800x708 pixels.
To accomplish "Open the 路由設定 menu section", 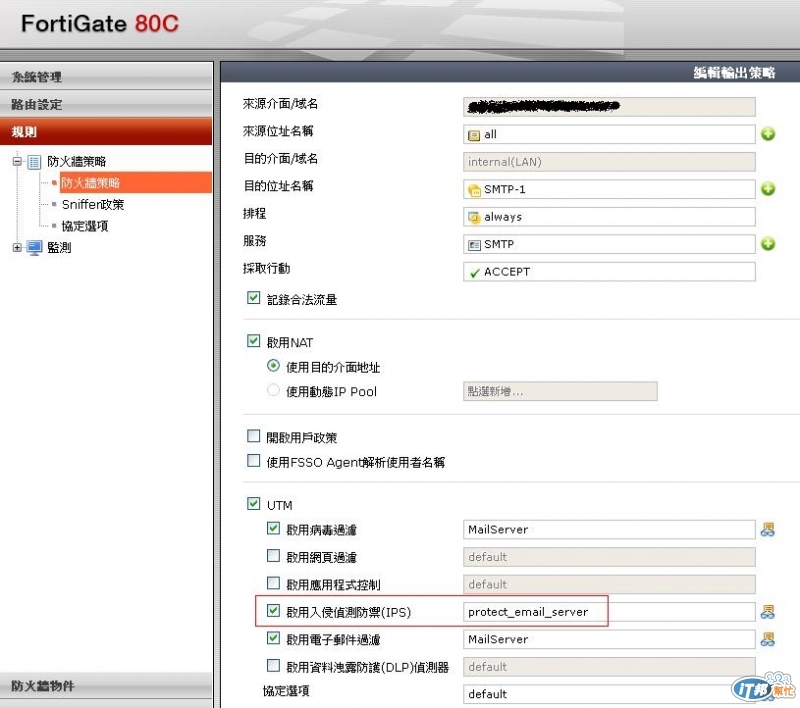I will click(x=106, y=104).
